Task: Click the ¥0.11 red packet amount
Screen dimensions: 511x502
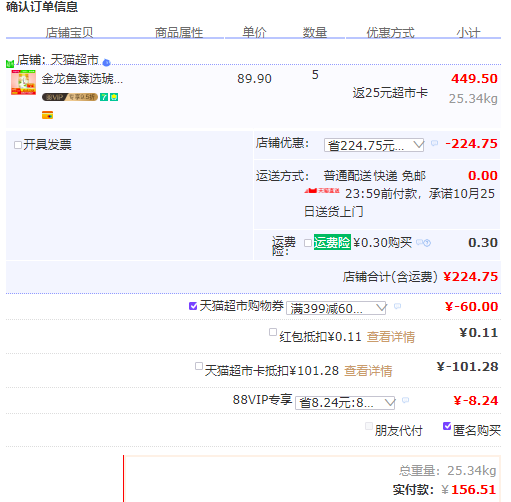Action: click(479, 333)
